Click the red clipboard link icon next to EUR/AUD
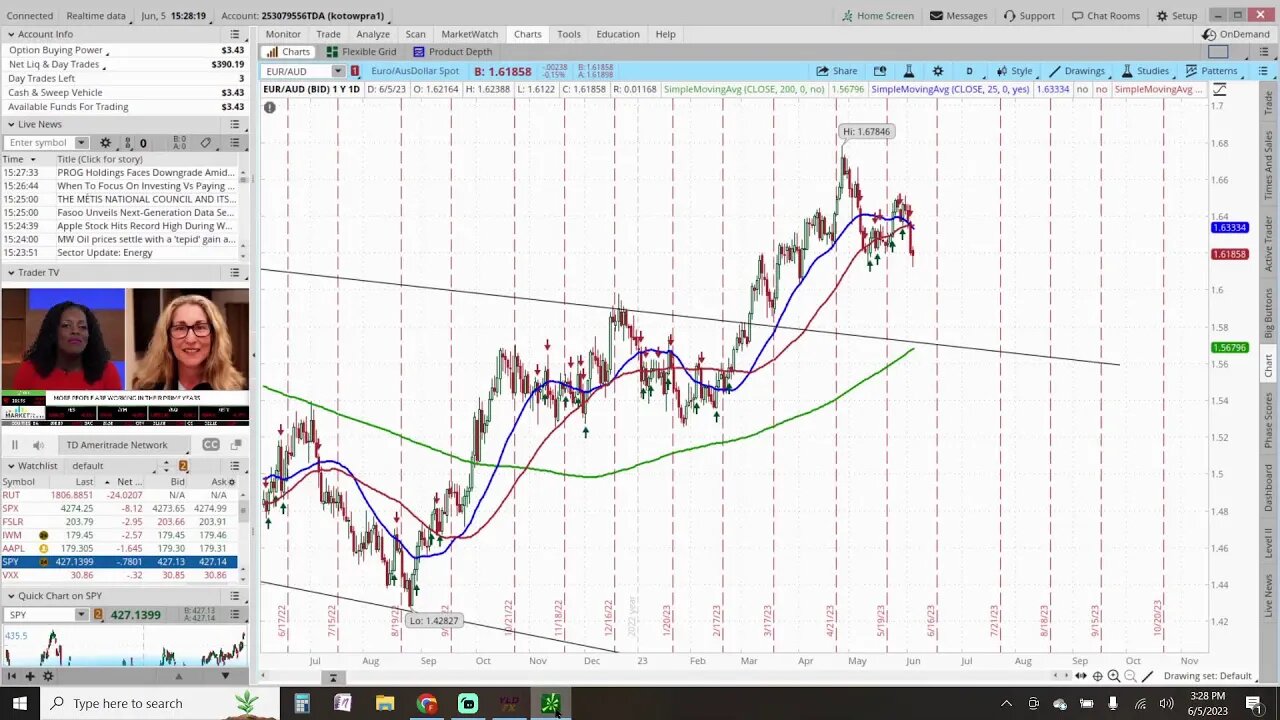Viewport: 1280px width, 720px height. coord(355,71)
